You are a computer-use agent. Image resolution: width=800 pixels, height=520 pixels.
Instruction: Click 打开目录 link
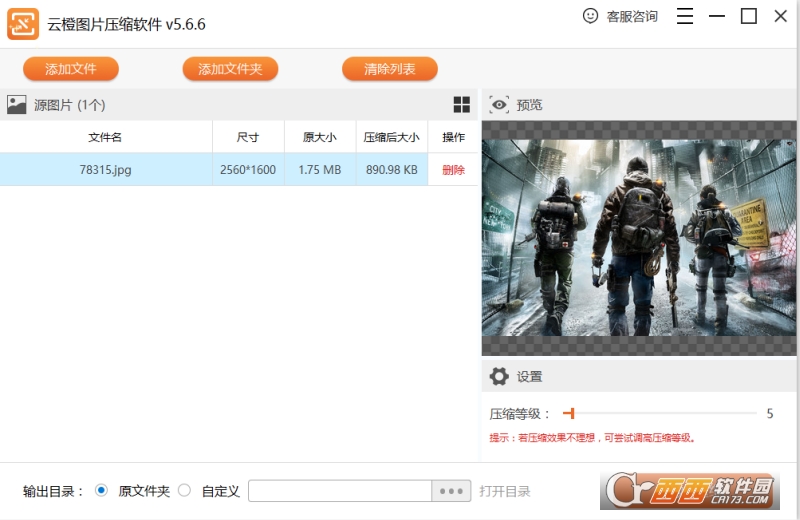[505, 491]
